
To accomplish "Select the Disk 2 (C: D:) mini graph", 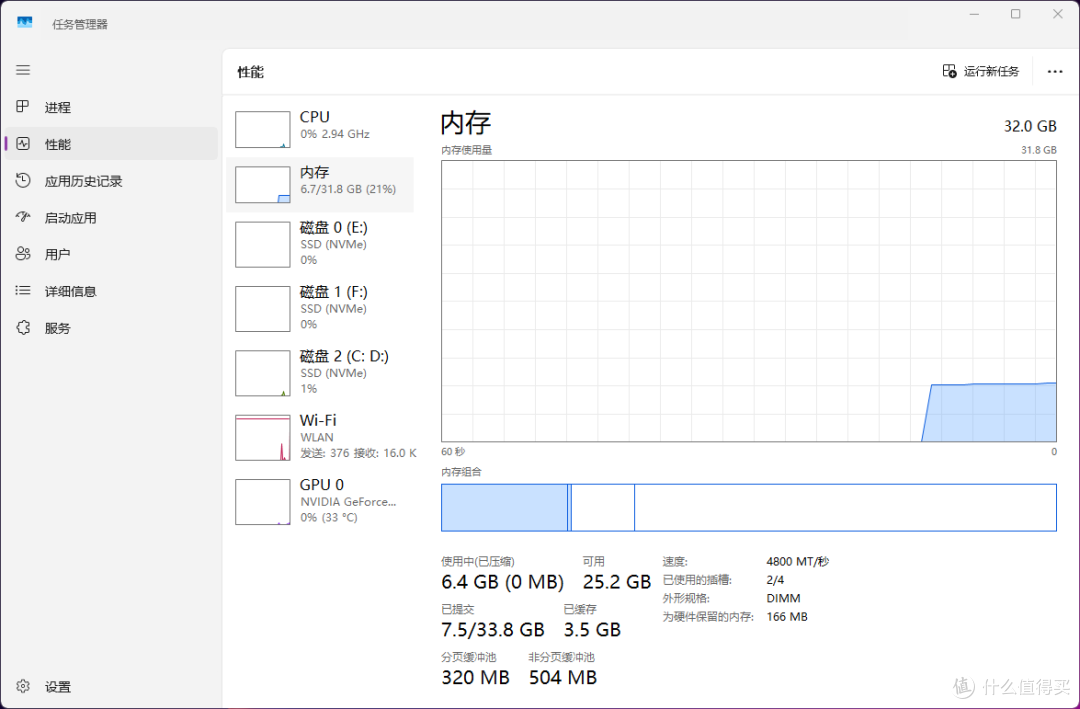I will [262, 373].
